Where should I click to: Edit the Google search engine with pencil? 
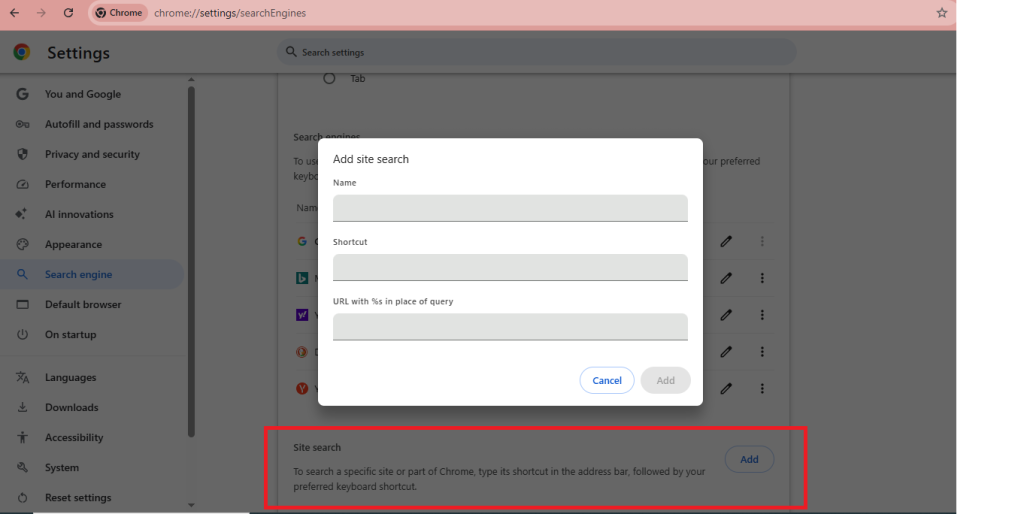tap(726, 242)
